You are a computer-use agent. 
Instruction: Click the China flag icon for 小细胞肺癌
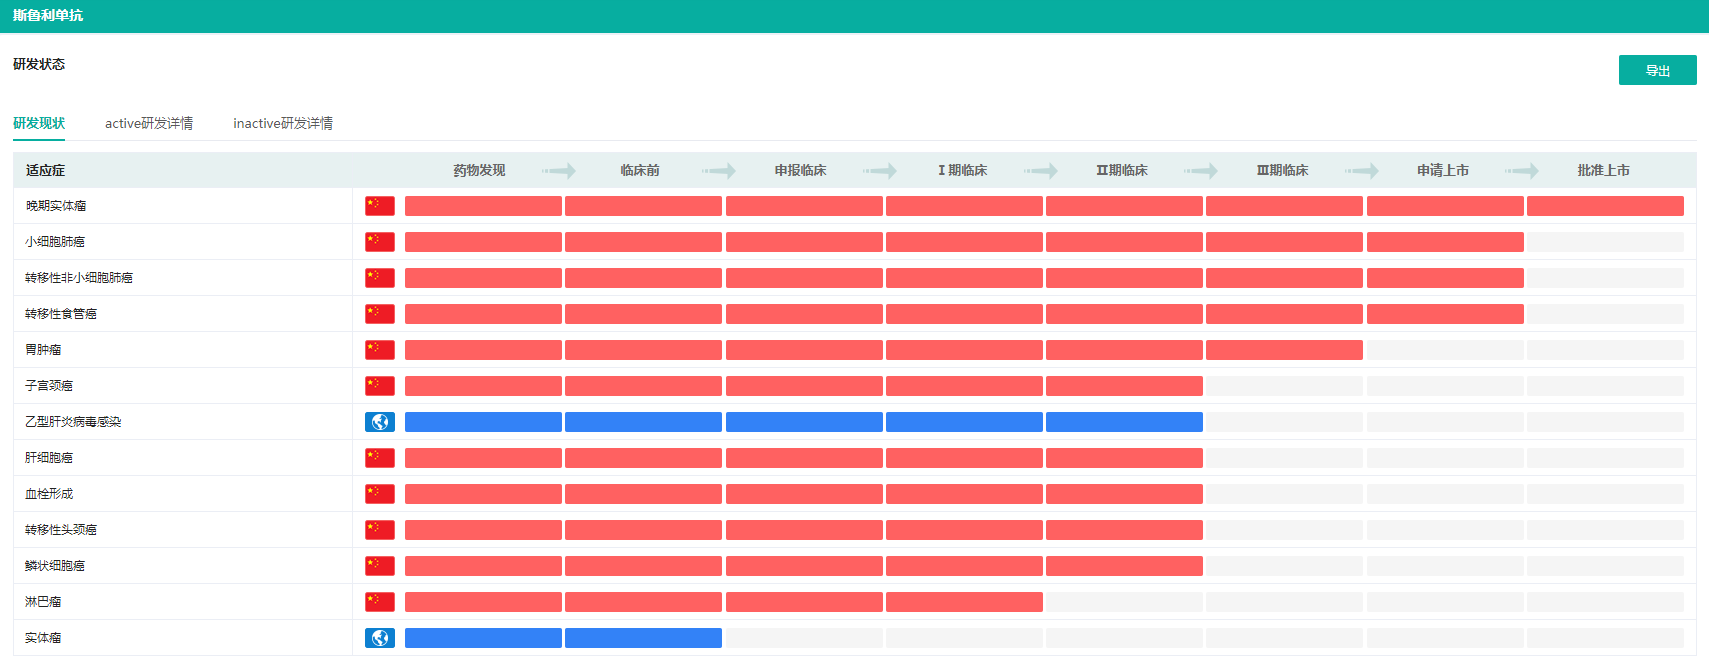pyautogui.click(x=379, y=242)
